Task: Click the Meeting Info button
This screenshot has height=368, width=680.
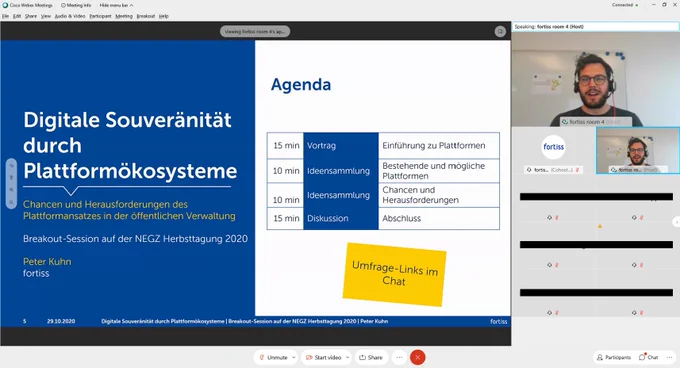Action: (76, 5)
